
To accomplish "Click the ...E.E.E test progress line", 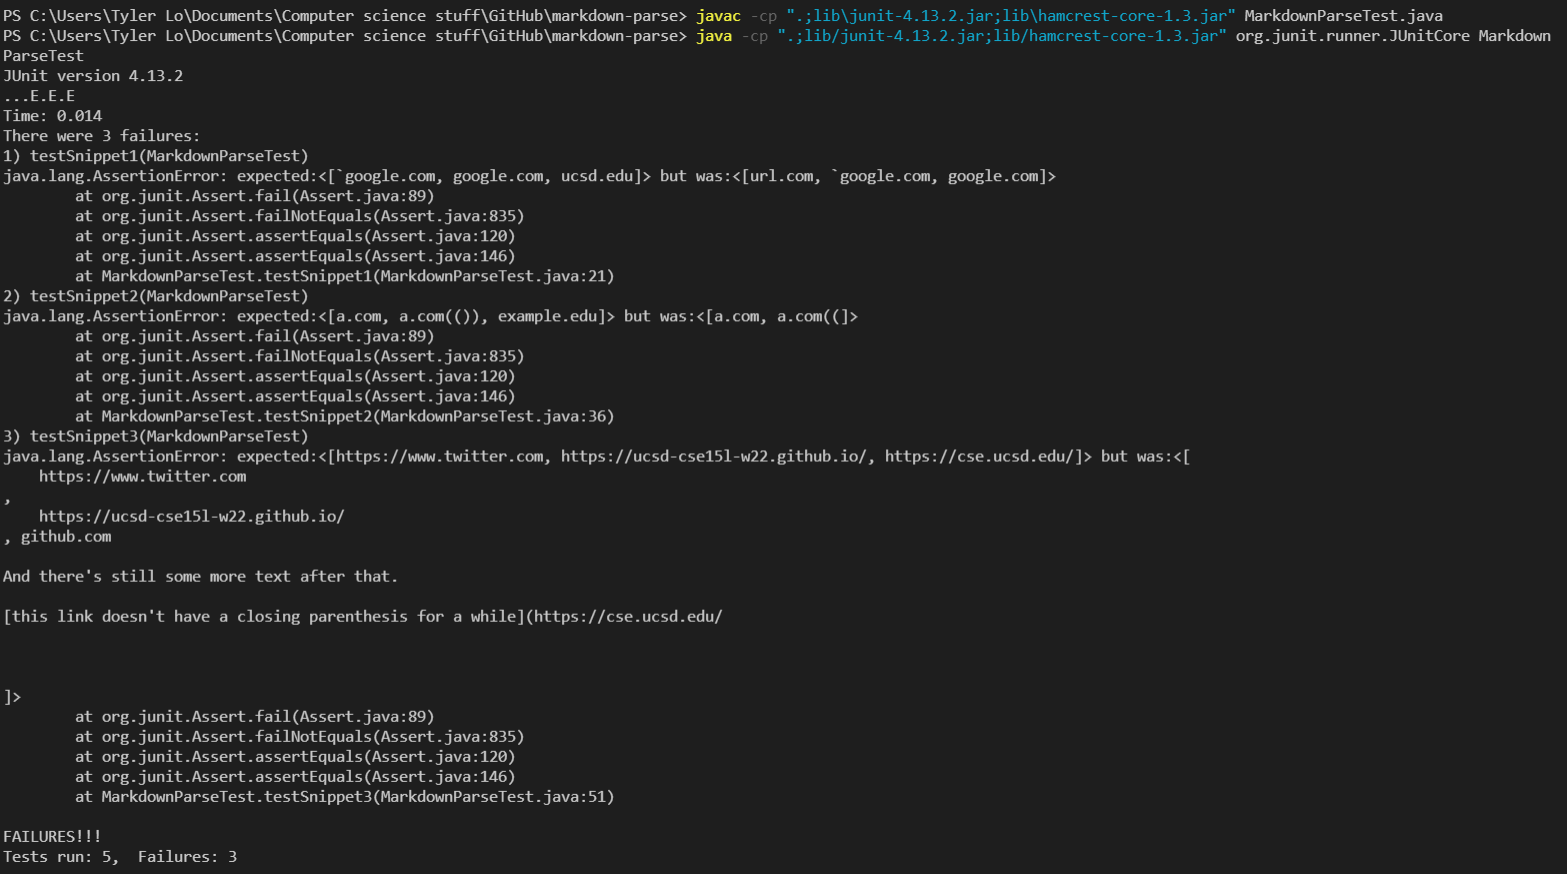I will coord(39,96).
